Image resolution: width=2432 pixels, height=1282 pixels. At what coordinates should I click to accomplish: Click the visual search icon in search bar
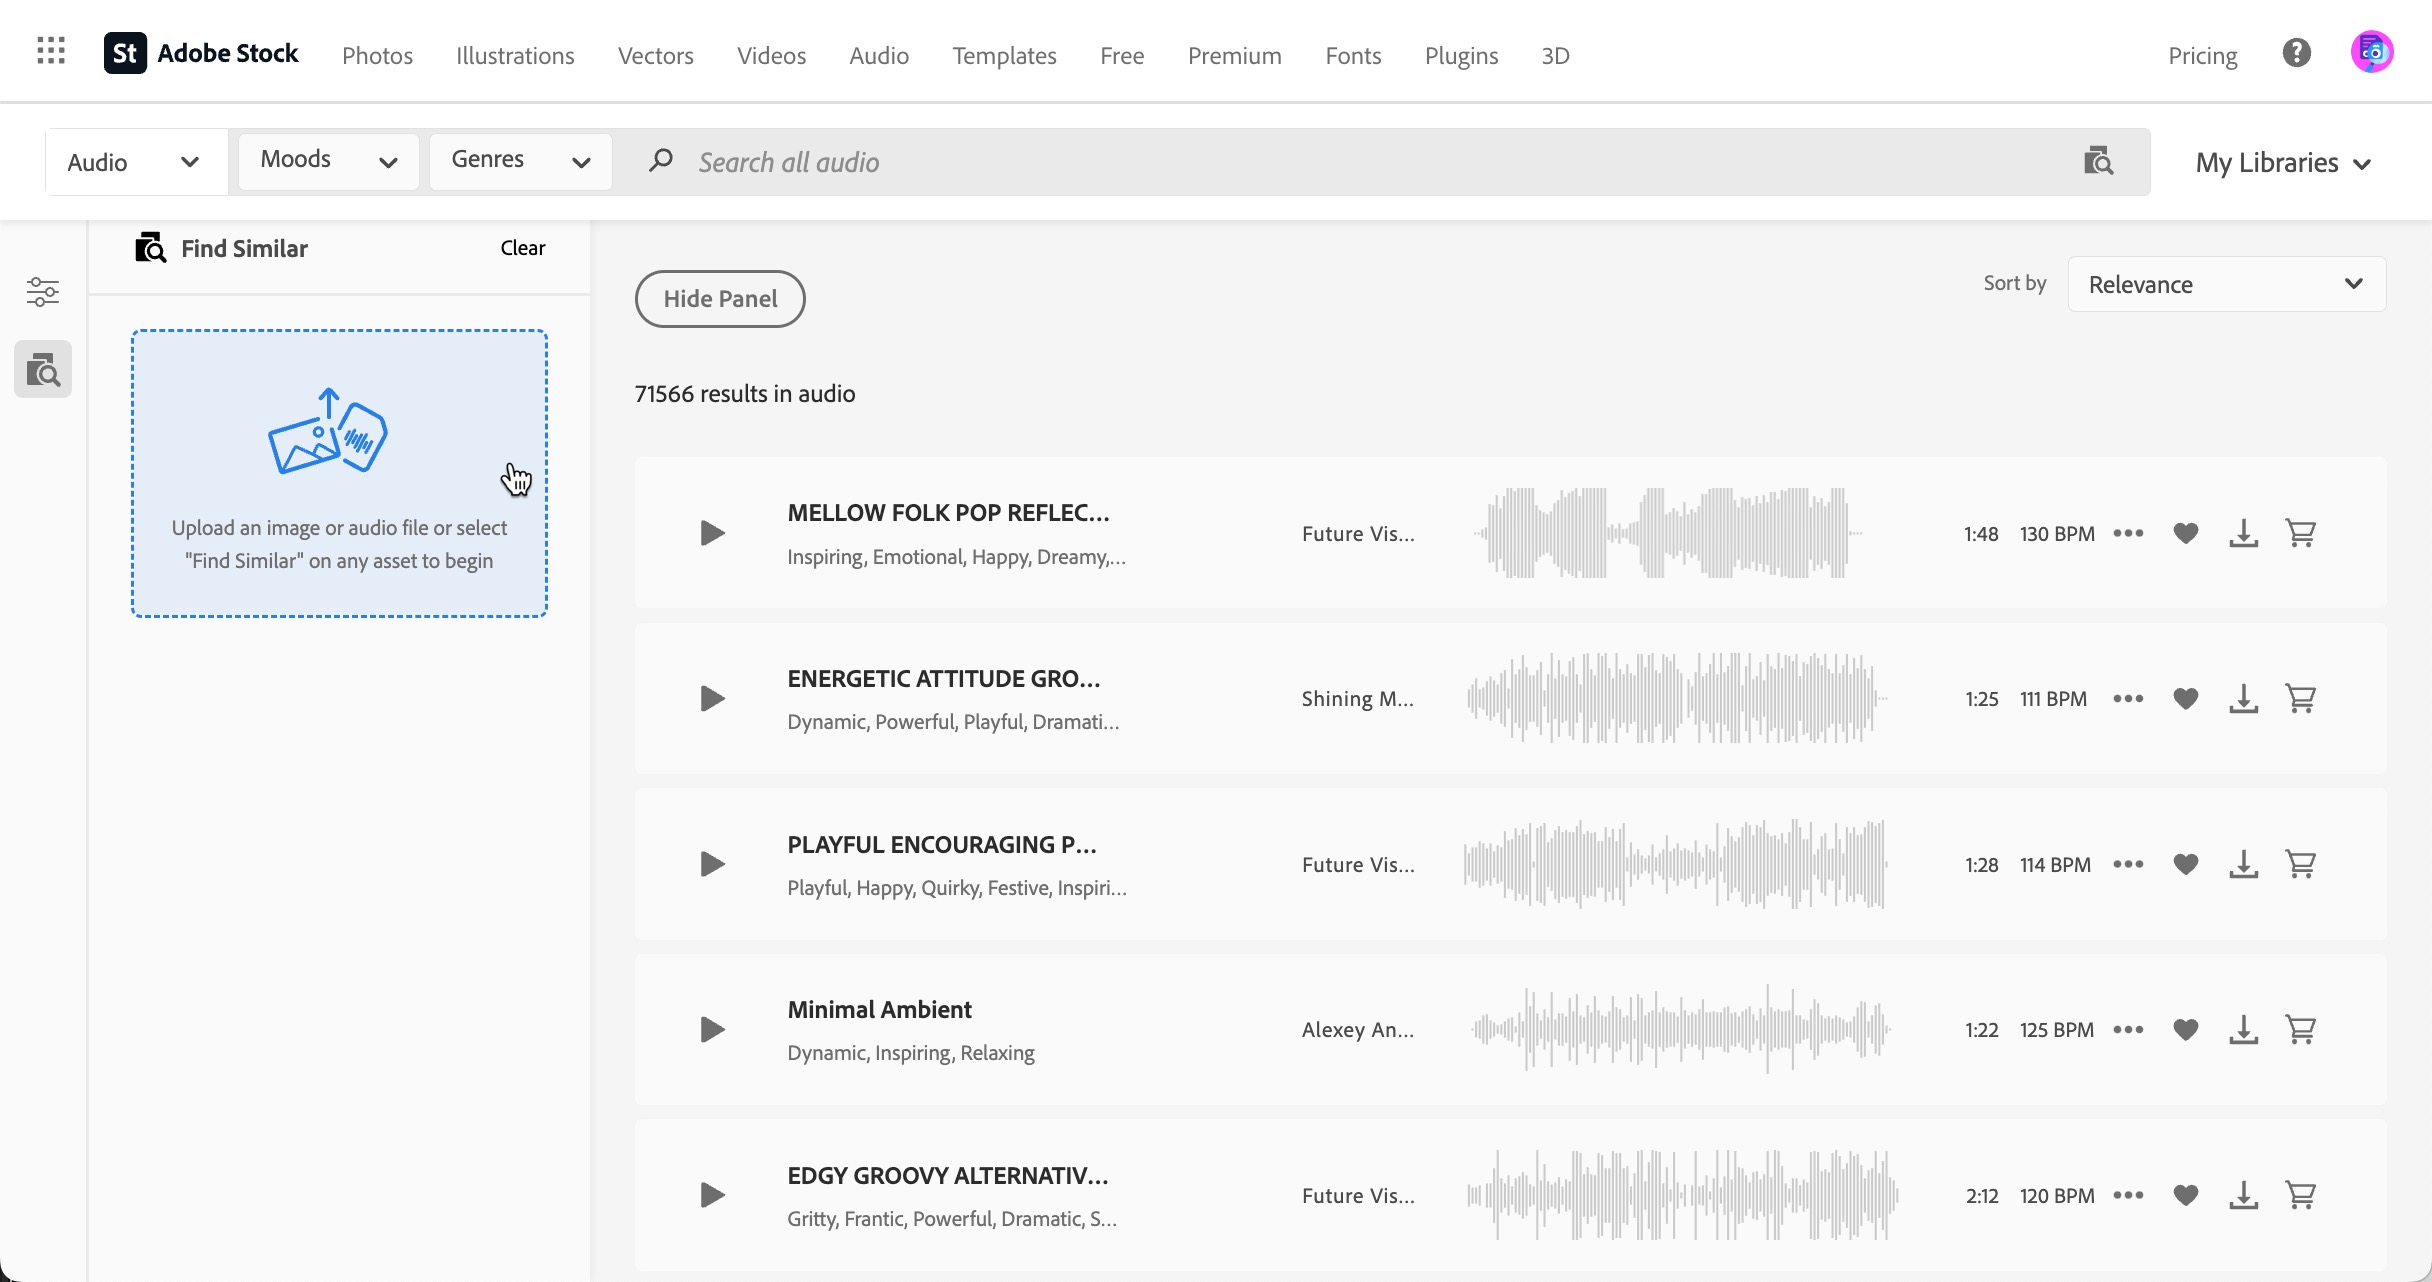tap(2098, 161)
